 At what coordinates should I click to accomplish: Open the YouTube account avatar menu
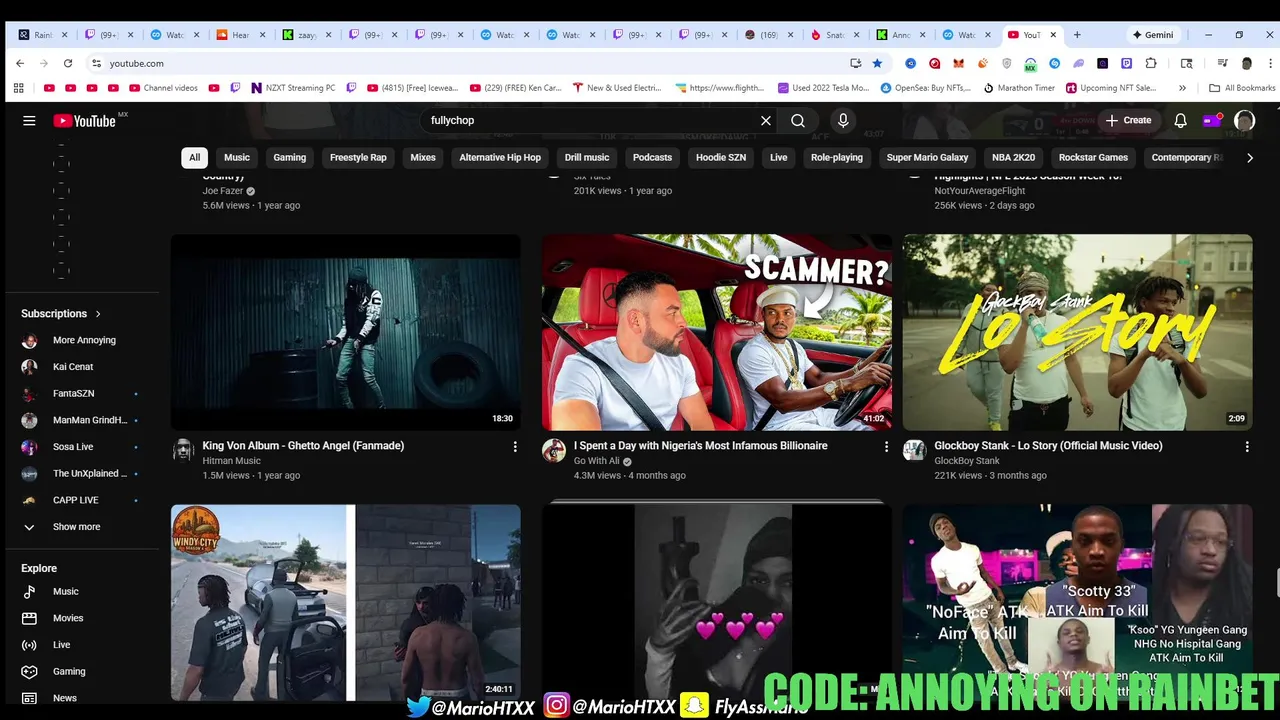coord(1244,120)
